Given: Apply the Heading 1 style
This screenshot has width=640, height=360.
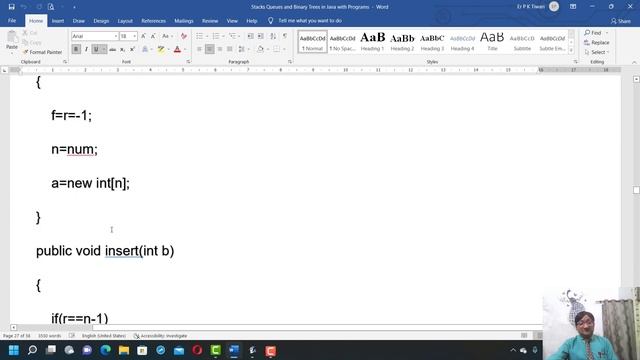Looking at the screenshot, I should click(372, 42).
